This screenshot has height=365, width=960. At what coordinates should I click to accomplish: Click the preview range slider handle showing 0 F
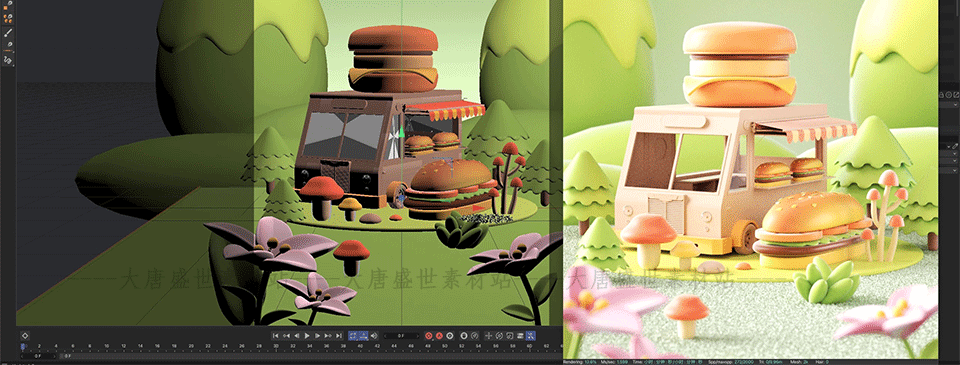[x=66, y=355]
